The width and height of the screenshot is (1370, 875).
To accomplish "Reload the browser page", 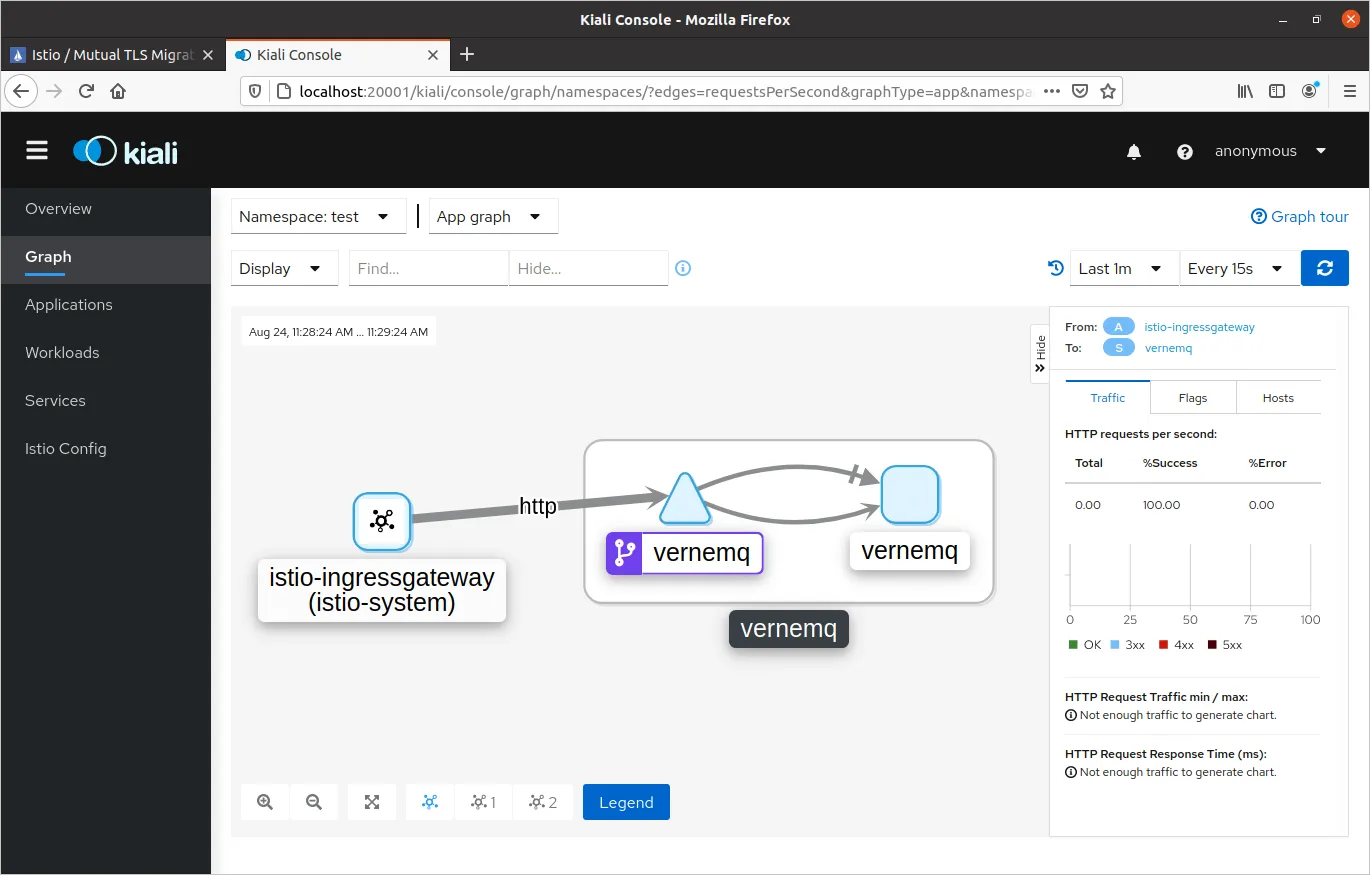I will click(86, 91).
